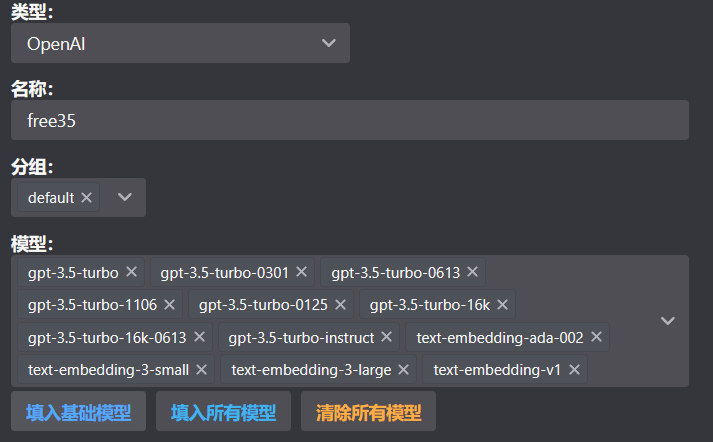Viewport: 713px width, 442px height.
Task: Click the text-embedding-v1 tag label
Action: (x=497, y=370)
